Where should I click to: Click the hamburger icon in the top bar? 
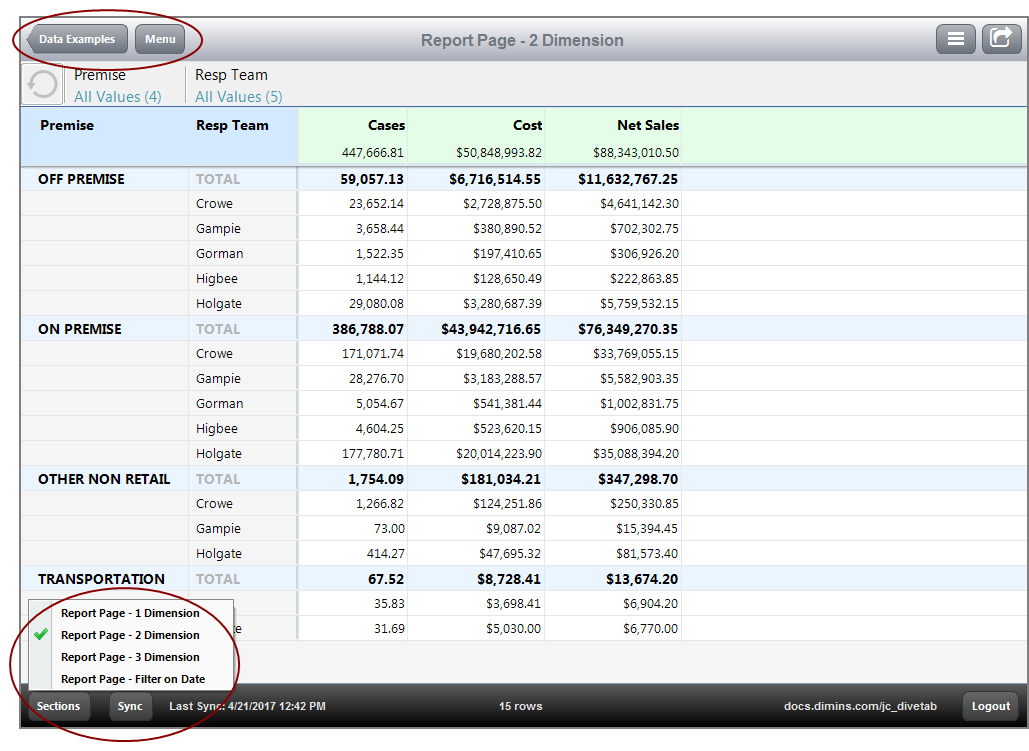[x=955, y=38]
